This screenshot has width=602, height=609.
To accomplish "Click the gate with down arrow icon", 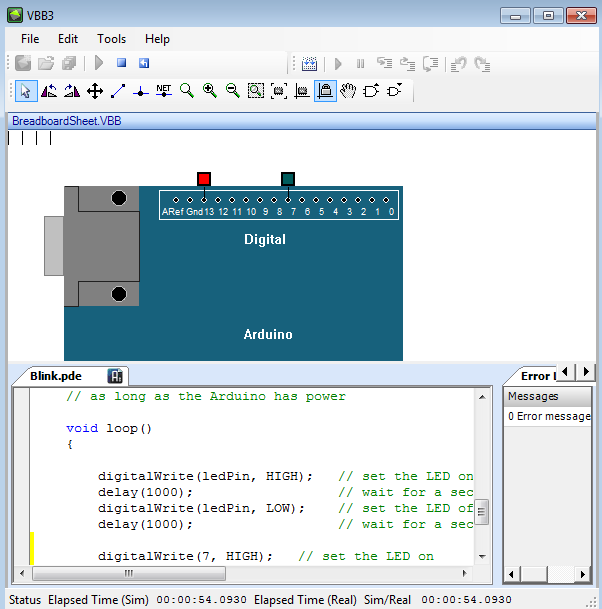I will pos(394,91).
